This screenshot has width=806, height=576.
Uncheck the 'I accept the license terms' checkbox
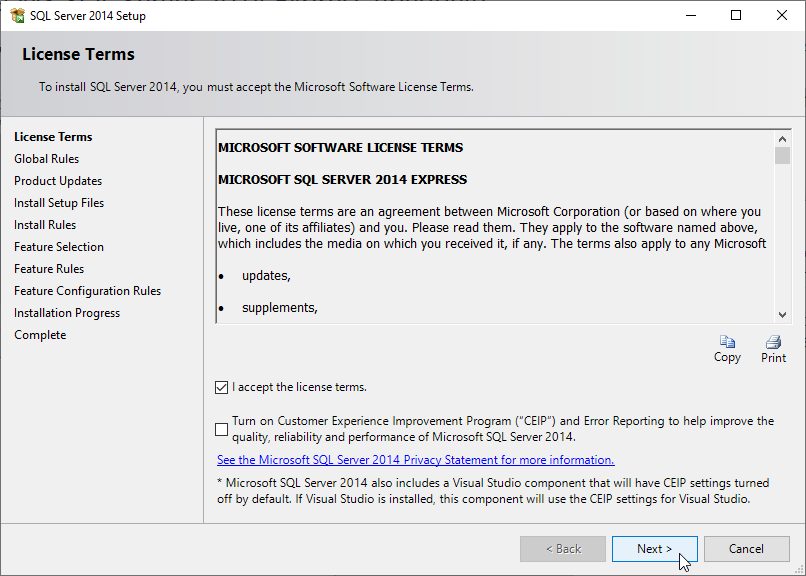click(221, 388)
